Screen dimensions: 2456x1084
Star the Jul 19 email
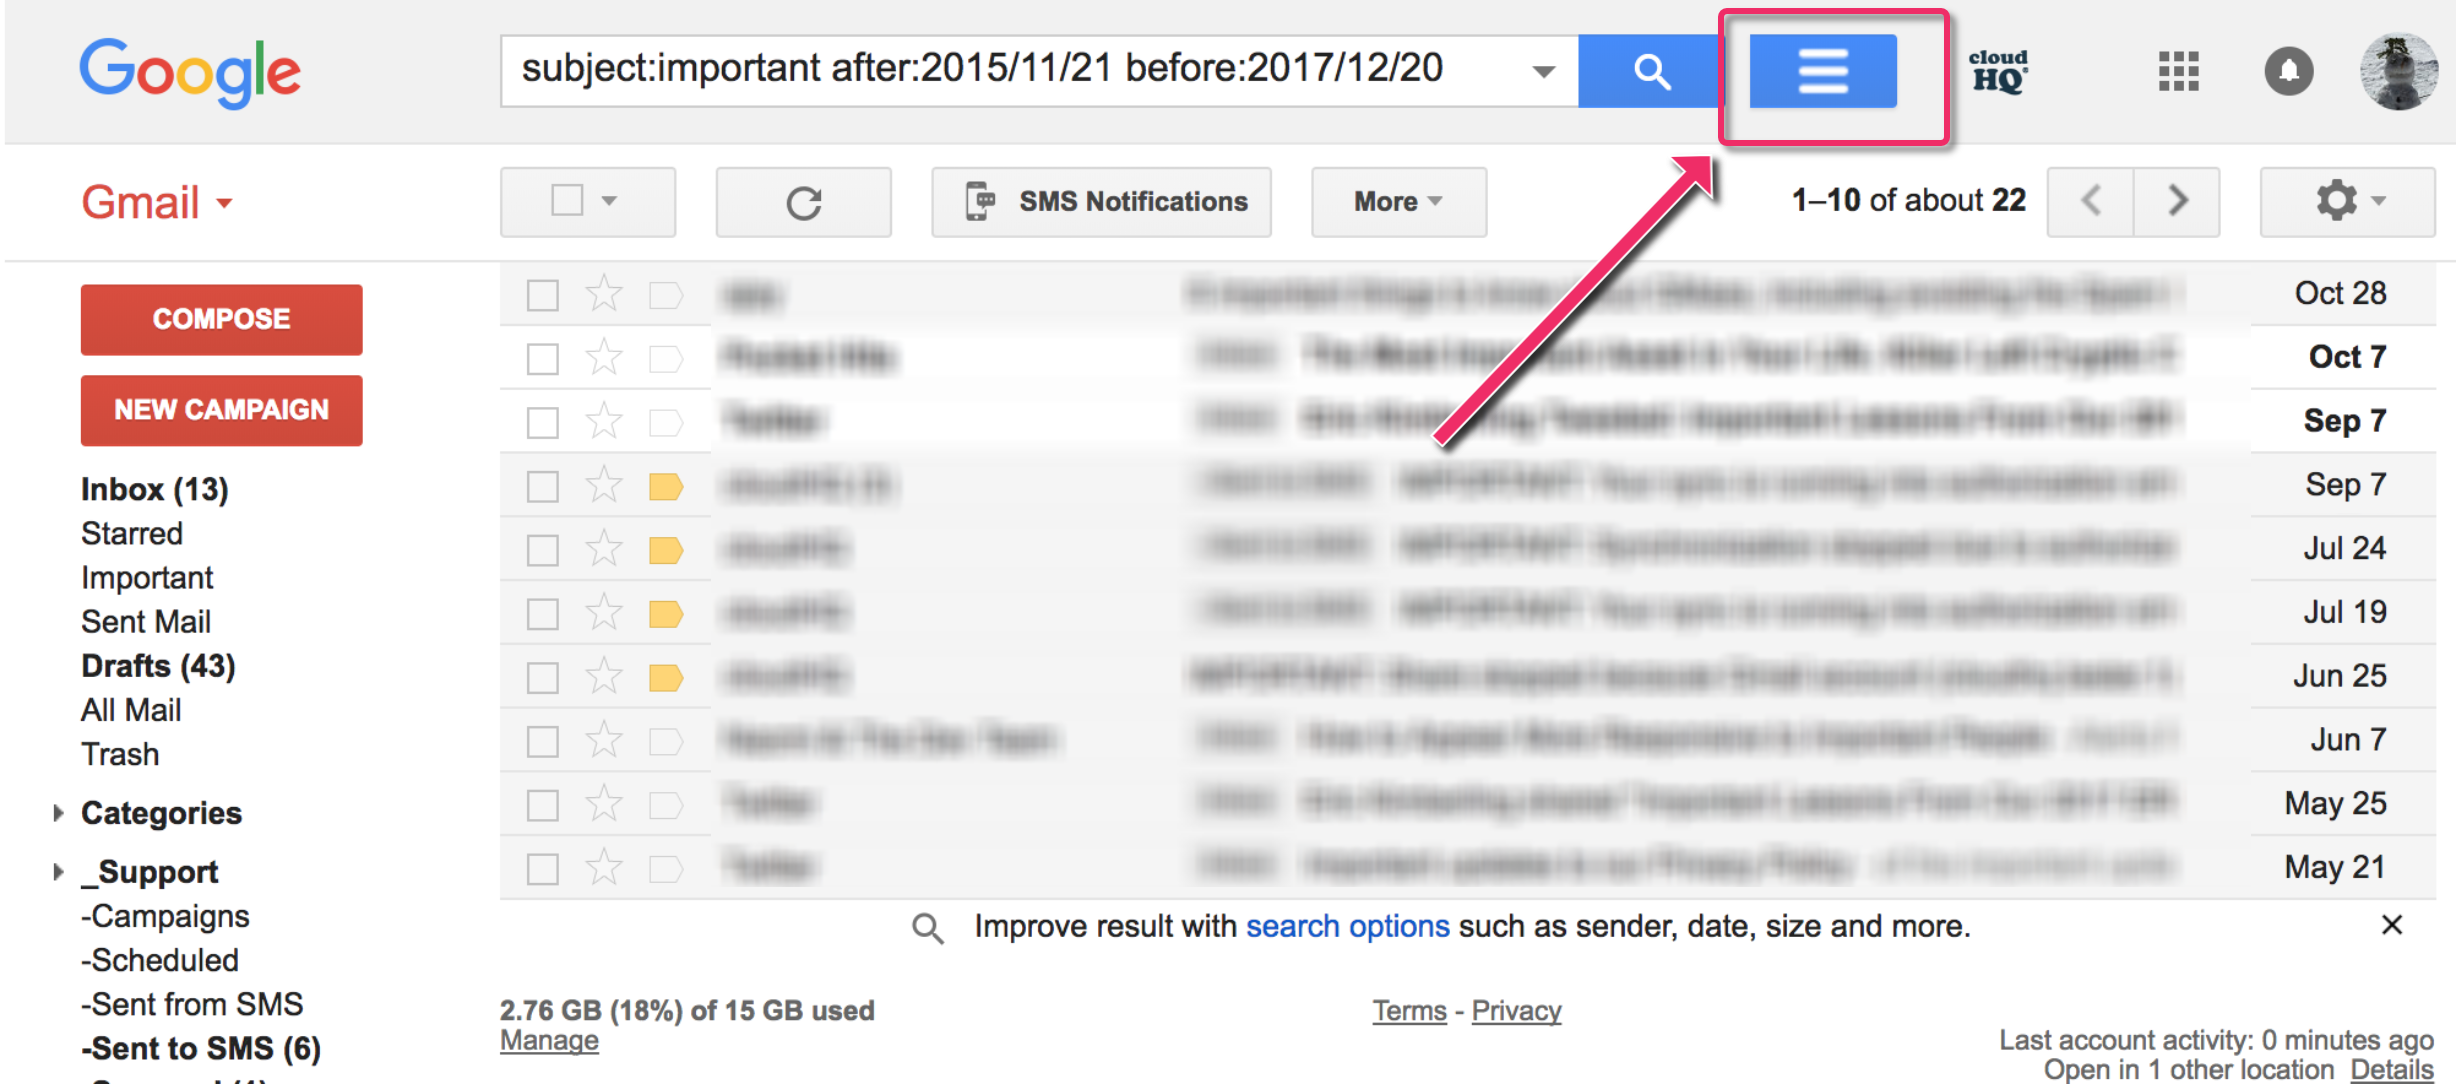tap(604, 612)
